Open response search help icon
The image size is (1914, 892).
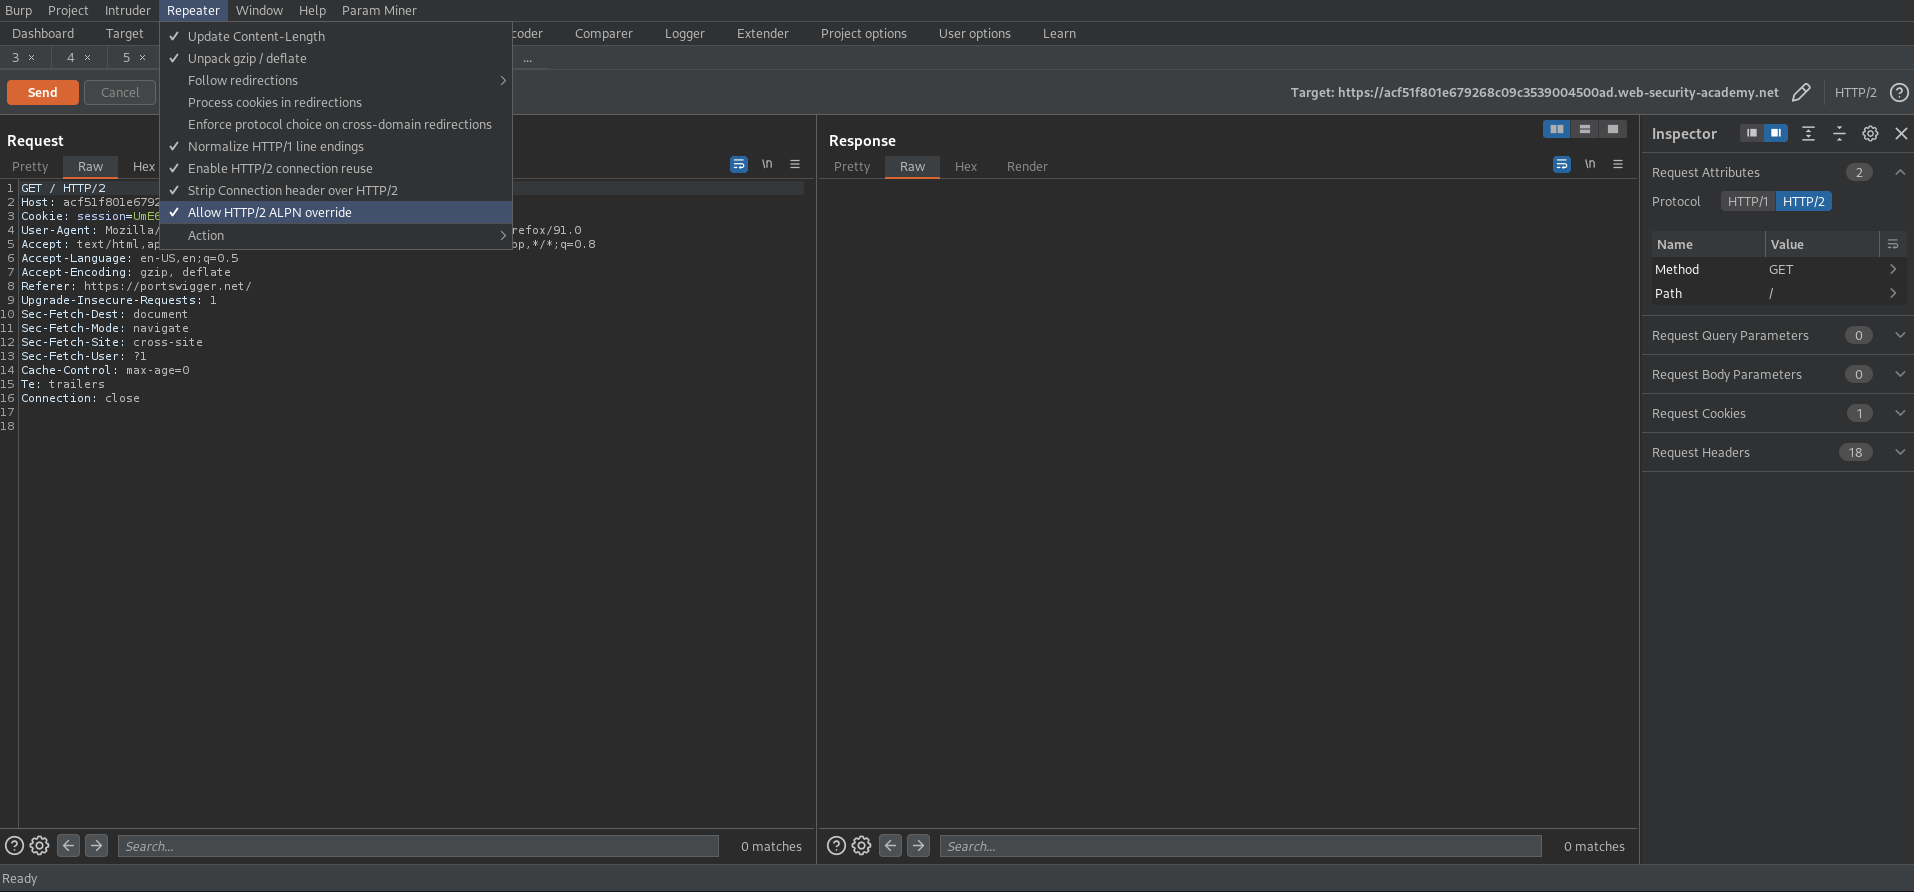click(837, 846)
